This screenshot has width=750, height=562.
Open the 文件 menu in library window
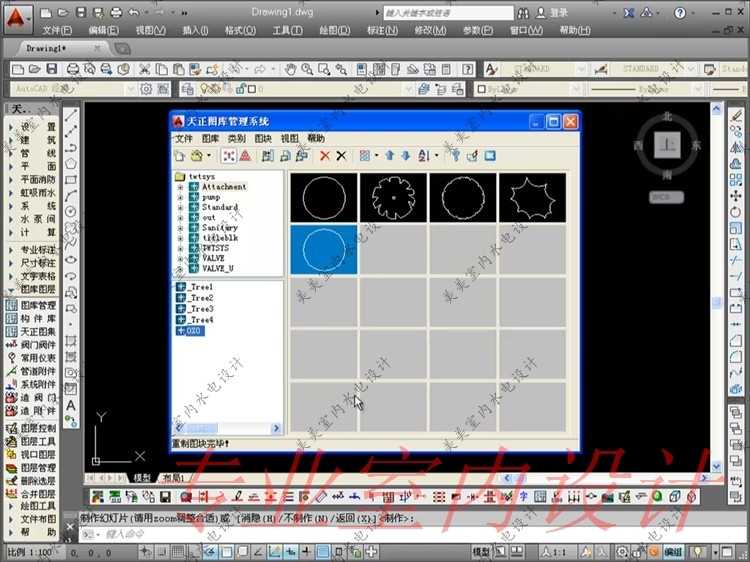pos(183,138)
